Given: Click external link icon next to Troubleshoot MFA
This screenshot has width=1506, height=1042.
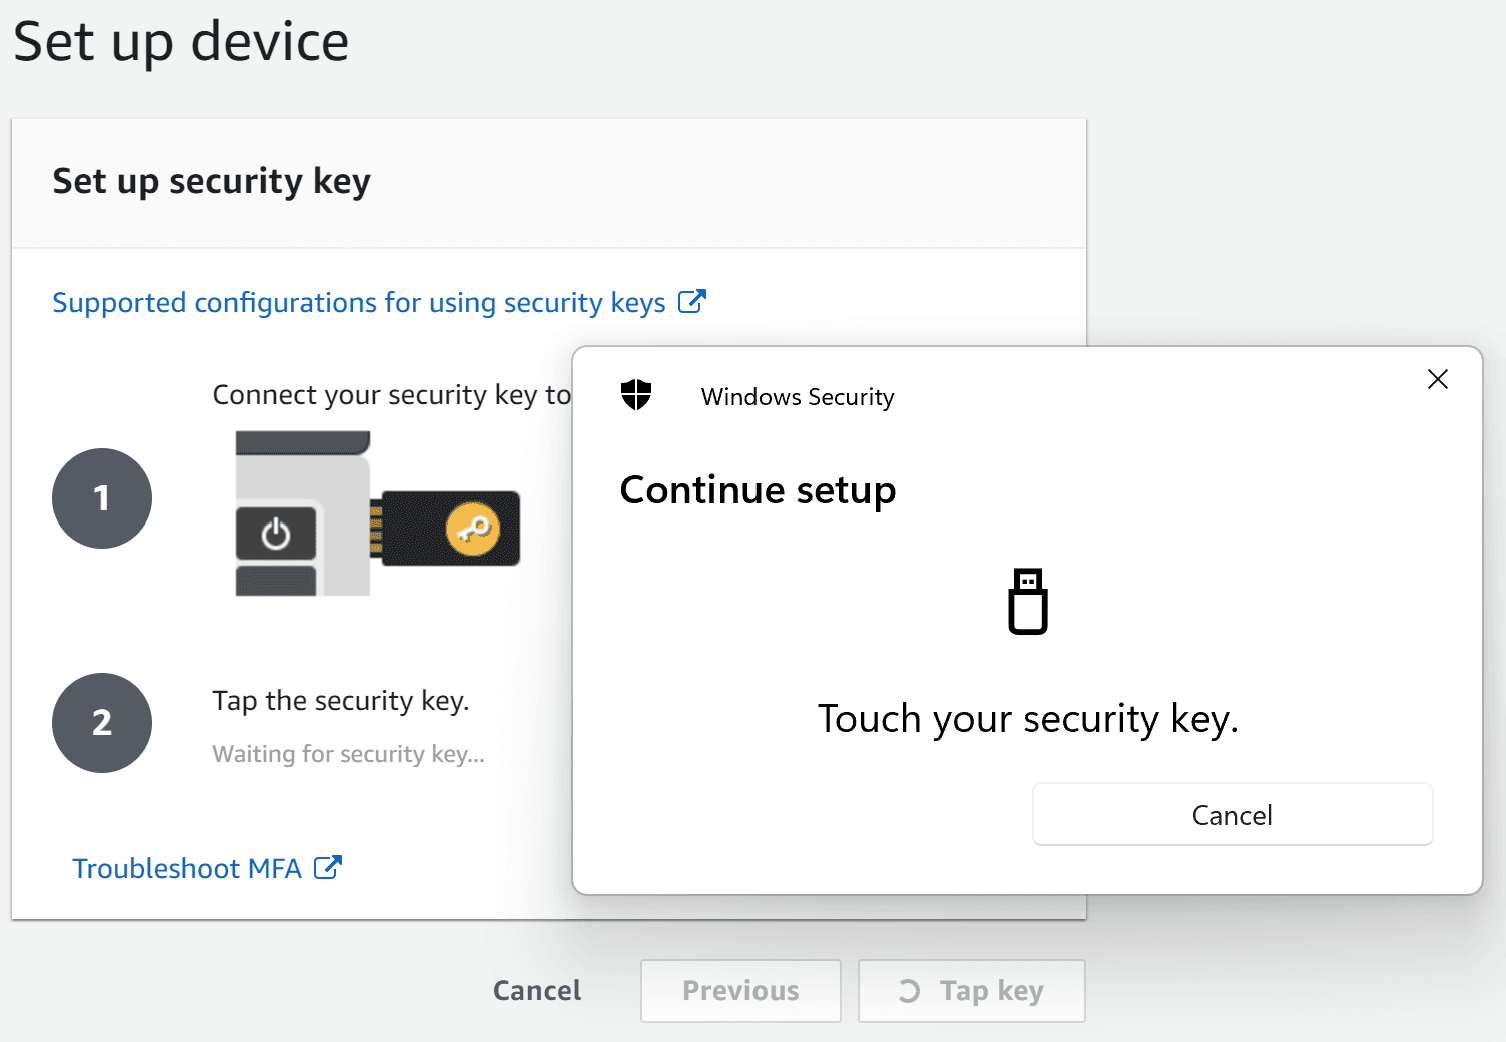Looking at the screenshot, I should pyautogui.click(x=328, y=867).
